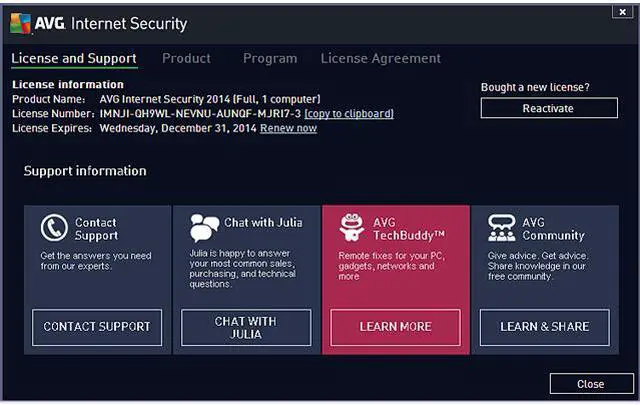This screenshot has width=640, height=405.
Task: Click the copy to clipboard link
Action: [x=349, y=114]
